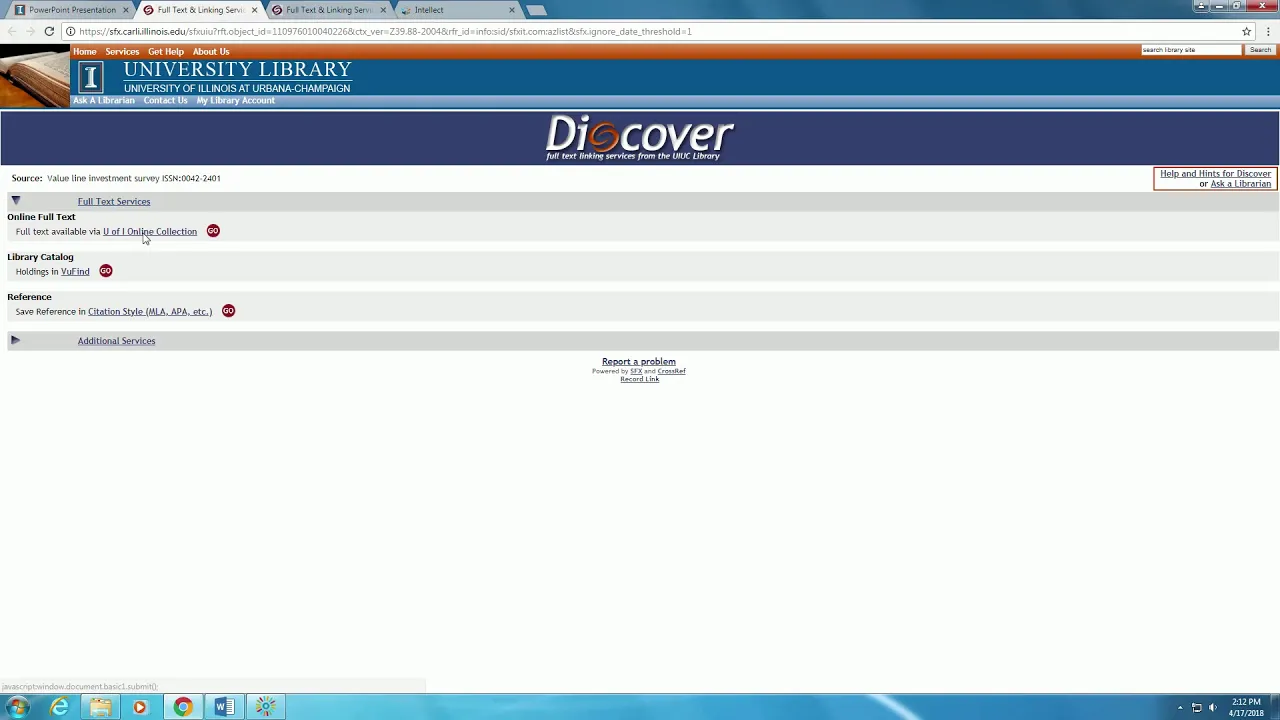Viewport: 1280px width, 720px height.
Task: Bookmark this page with star icon
Action: pos(1246,31)
